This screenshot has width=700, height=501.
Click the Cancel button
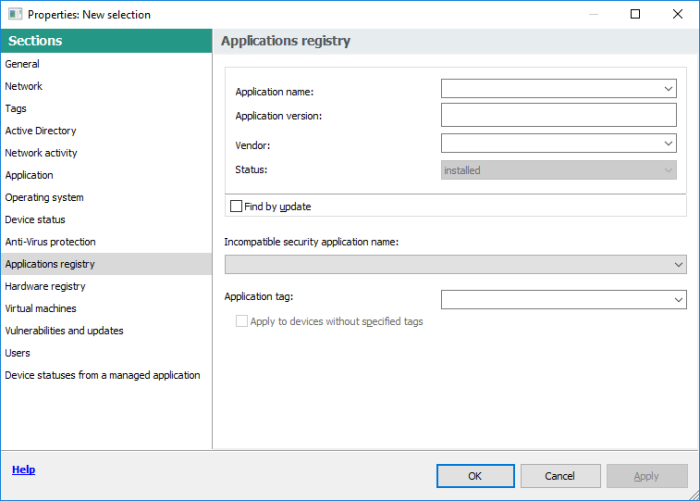click(560, 476)
